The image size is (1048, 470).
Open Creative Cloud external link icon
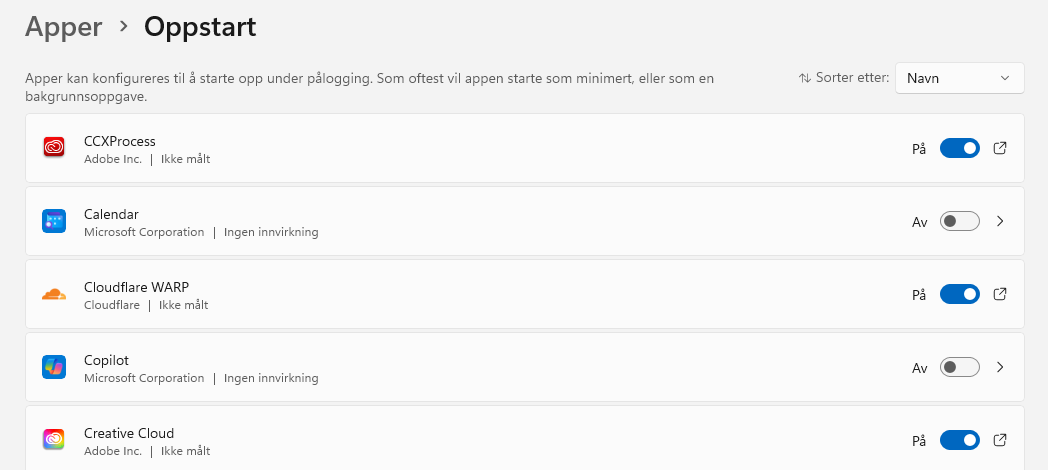(1000, 440)
